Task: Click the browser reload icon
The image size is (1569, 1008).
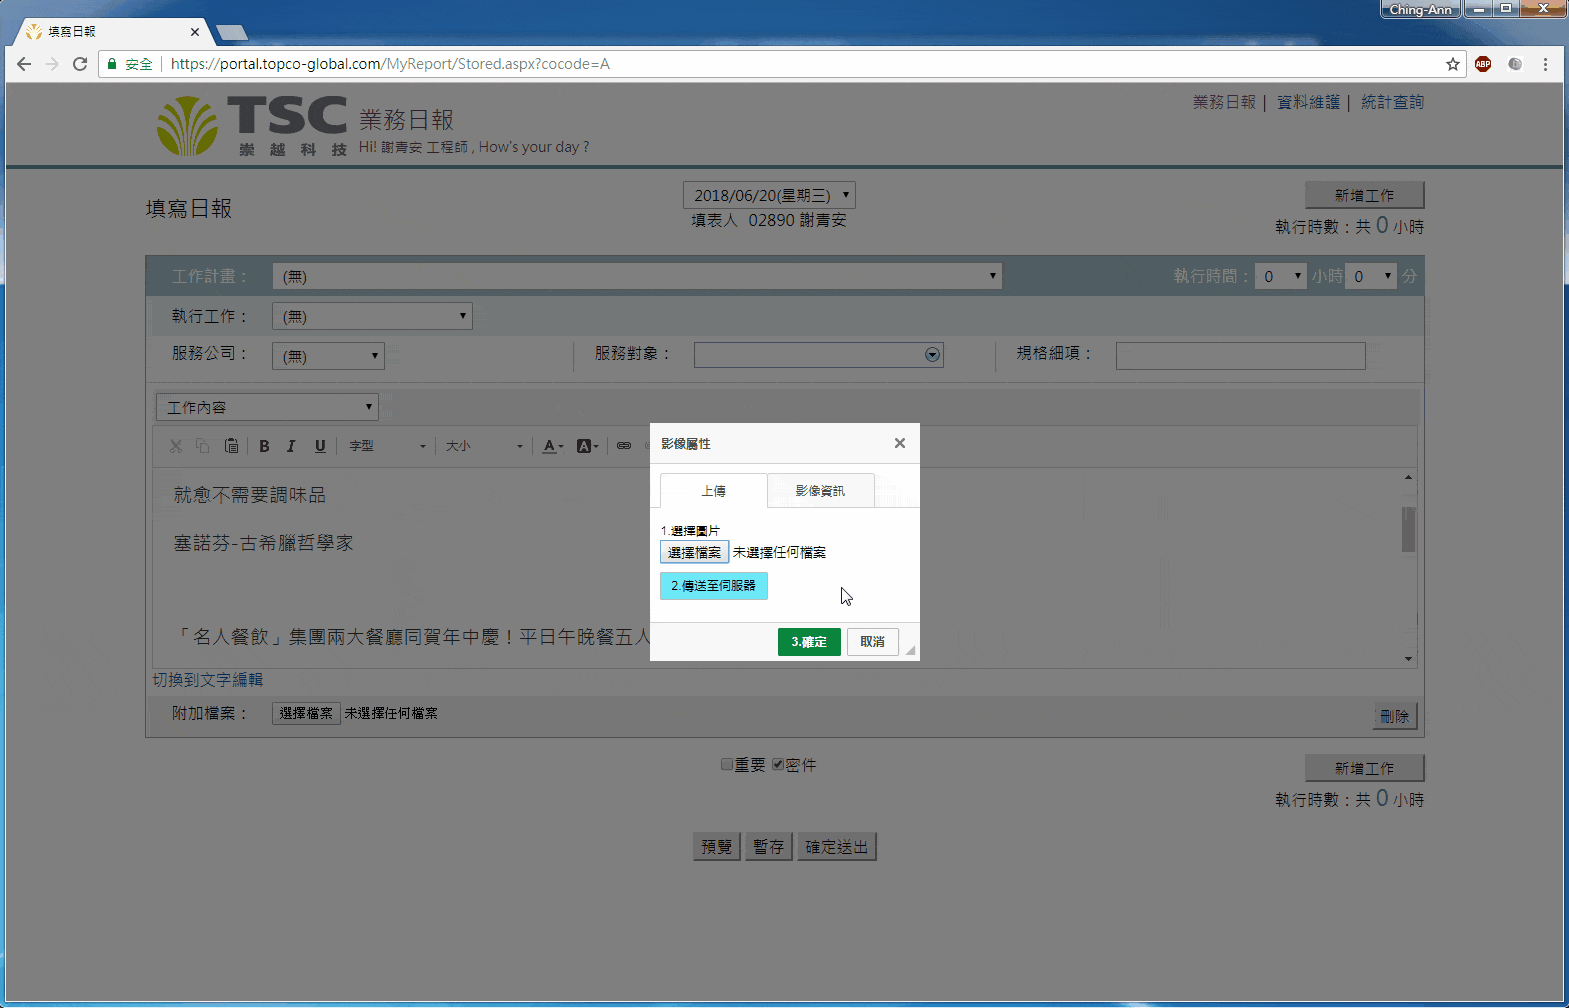Action: pyautogui.click(x=80, y=64)
